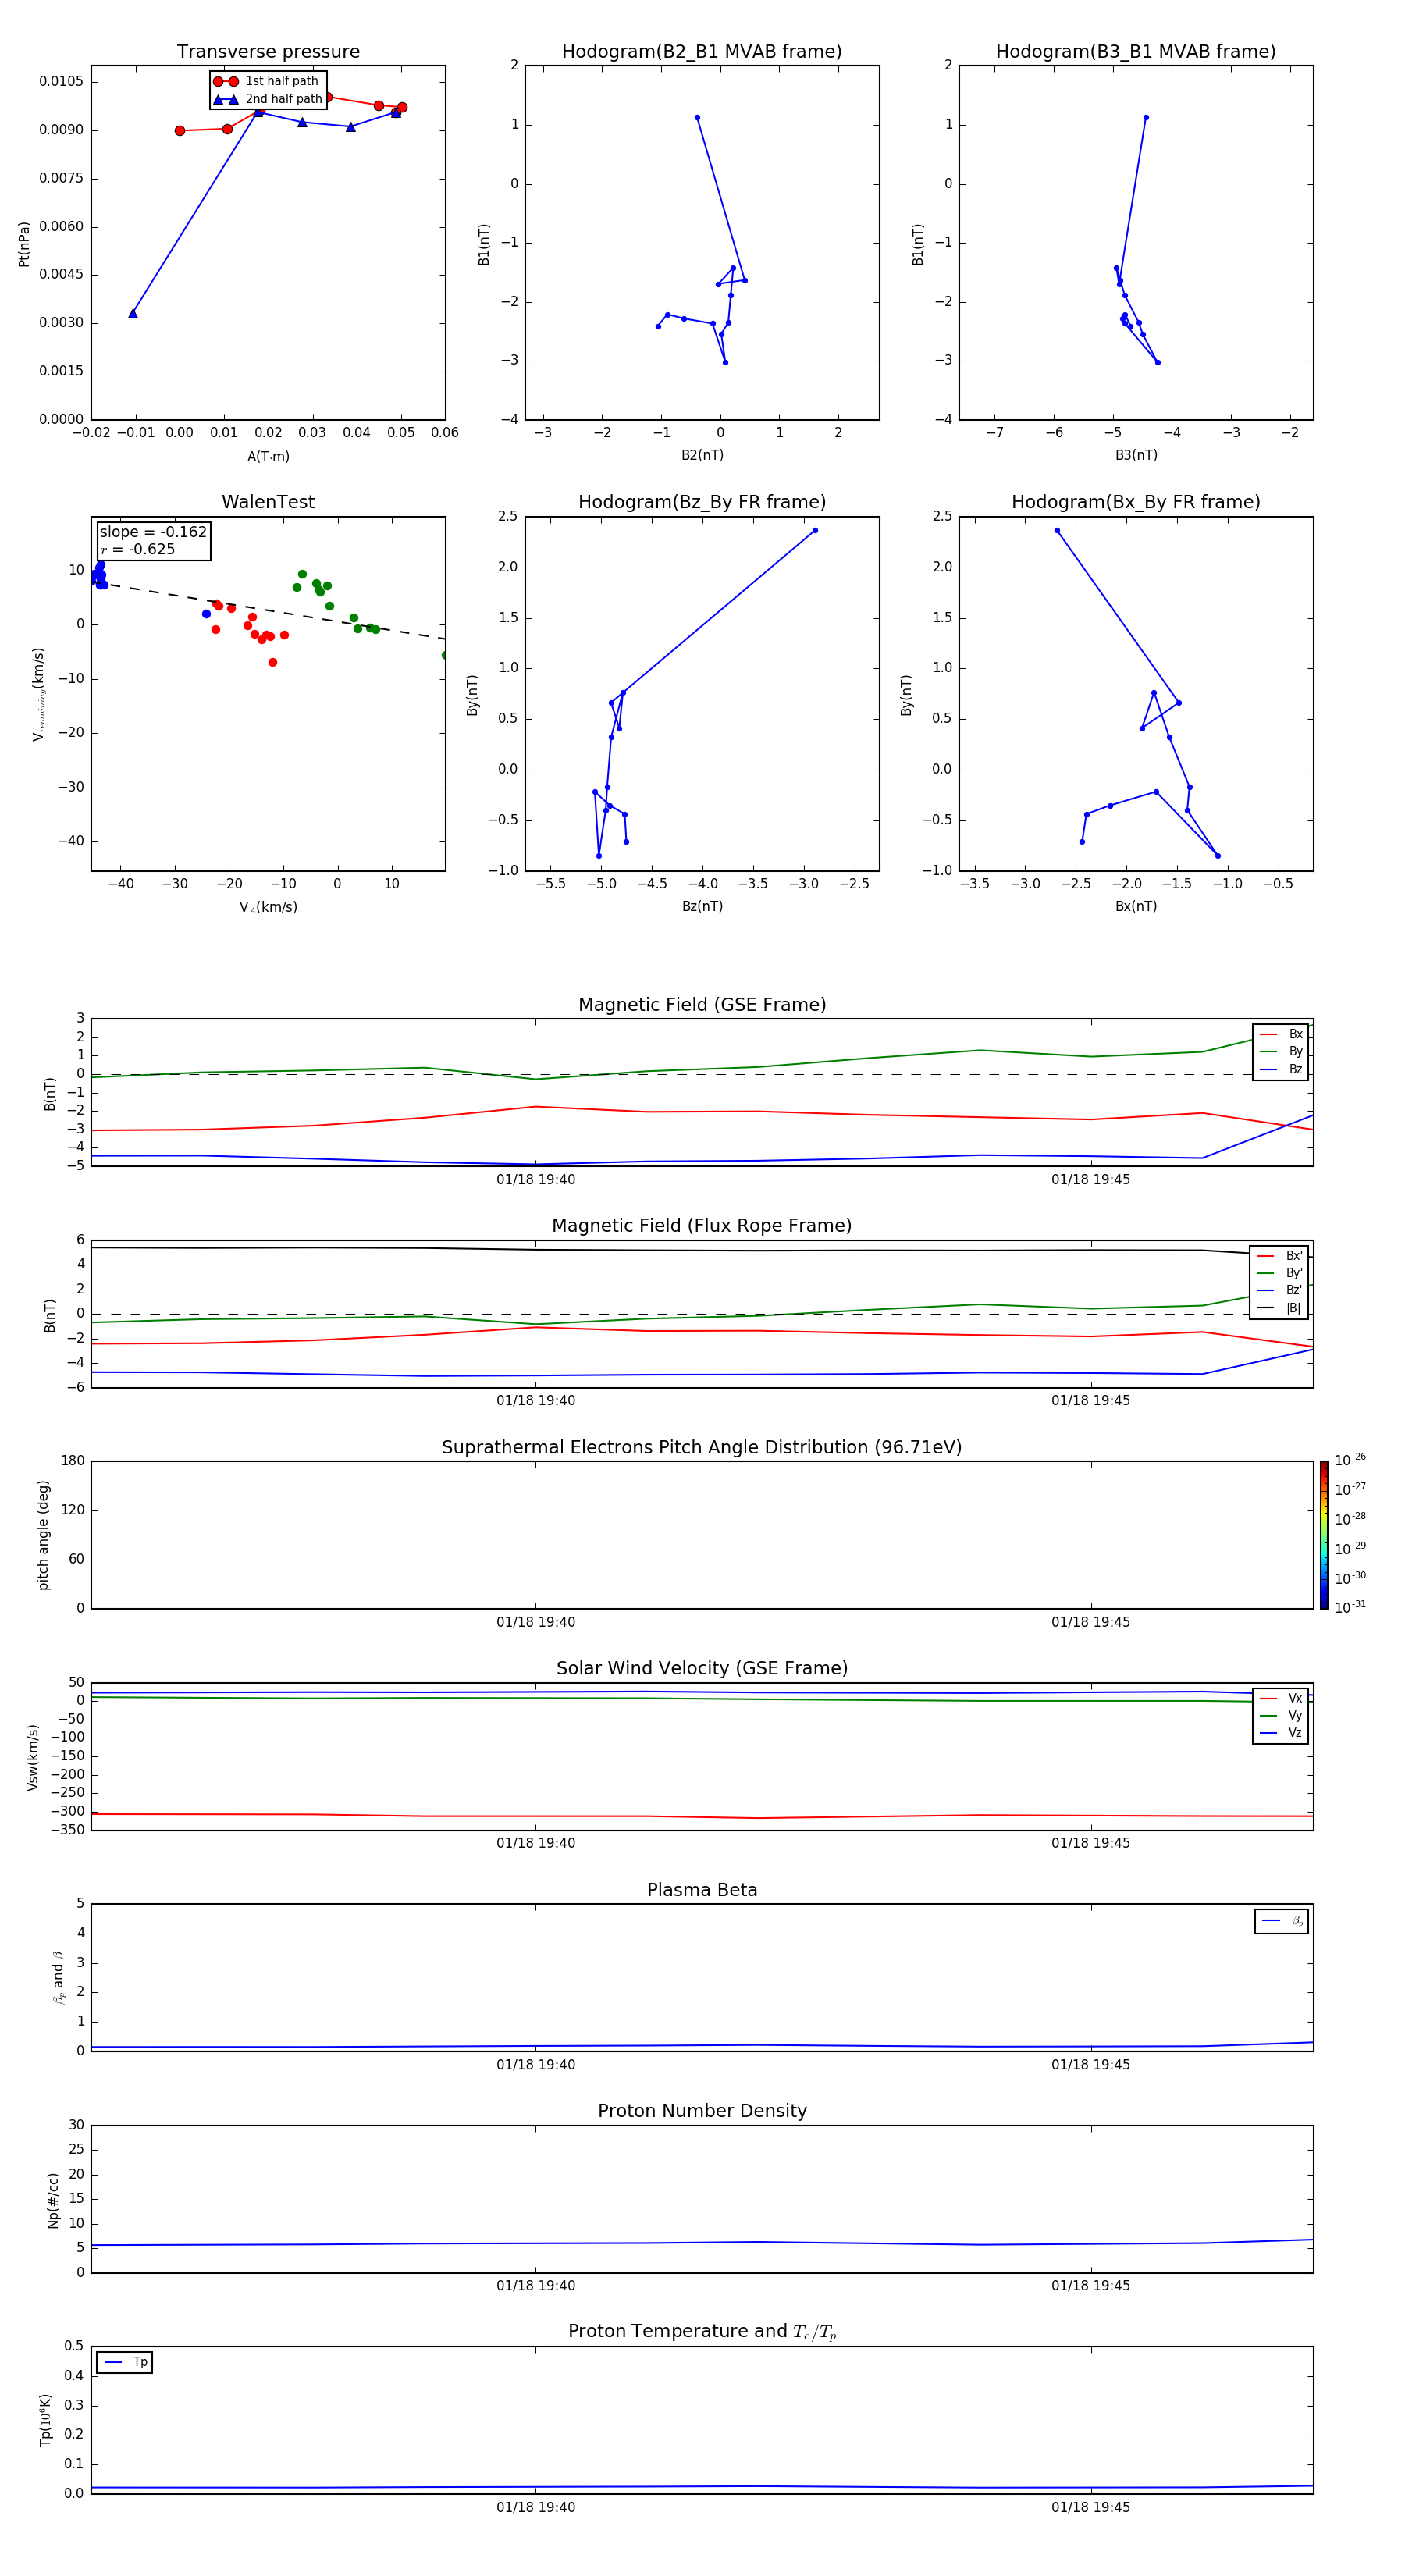
Task: Click the 'Proton Temperature and Te/Tp' title
Action: coord(702,2332)
